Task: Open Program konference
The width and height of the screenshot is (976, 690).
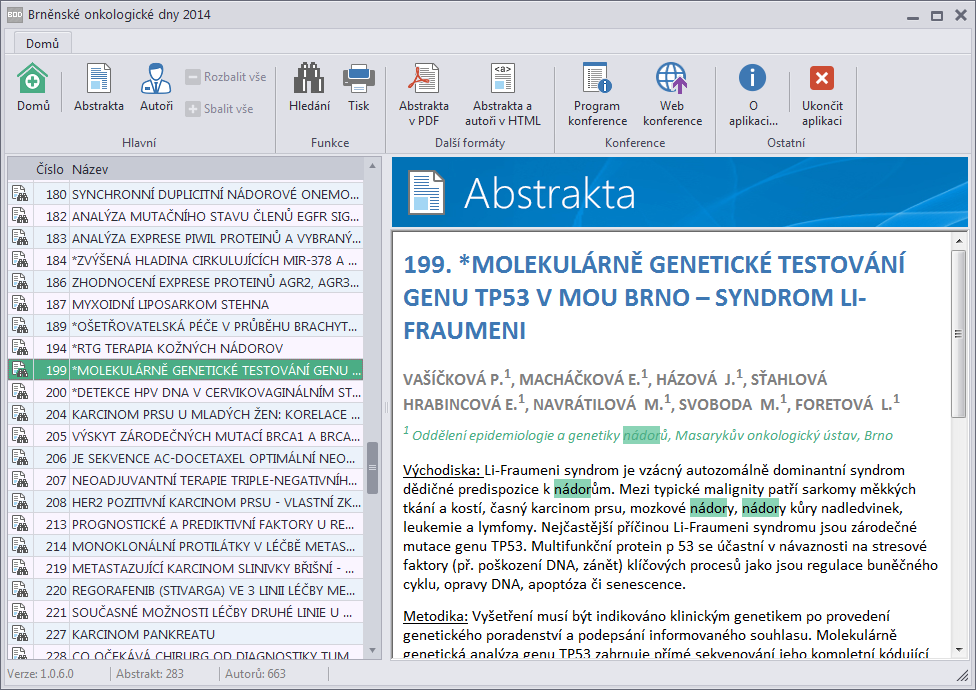Action: (x=597, y=95)
